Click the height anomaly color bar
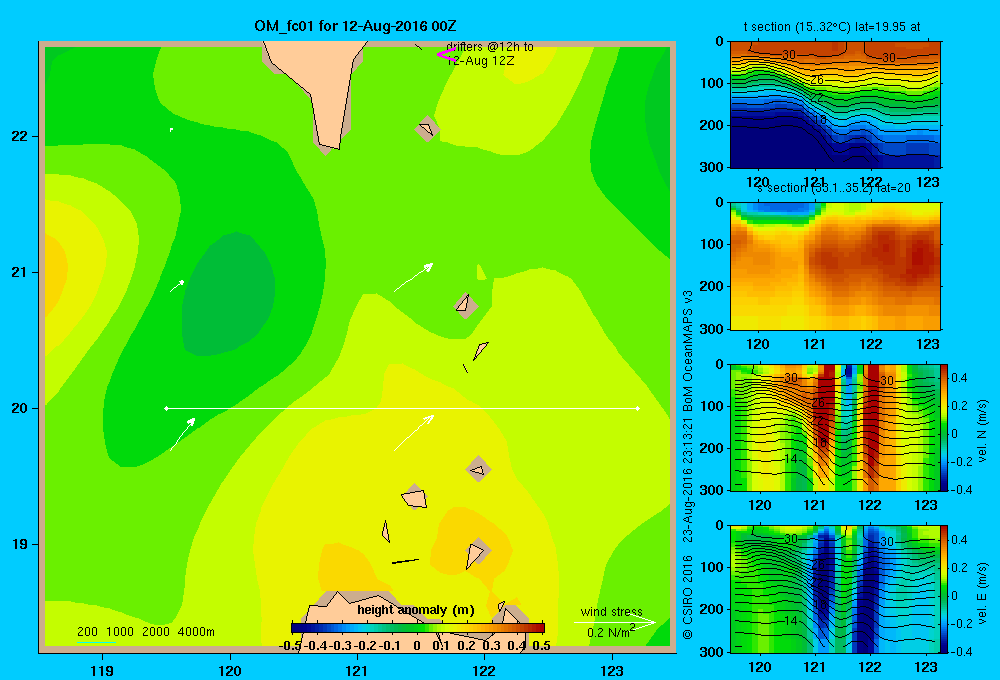Image resolution: width=1000 pixels, height=680 pixels. (x=418, y=628)
